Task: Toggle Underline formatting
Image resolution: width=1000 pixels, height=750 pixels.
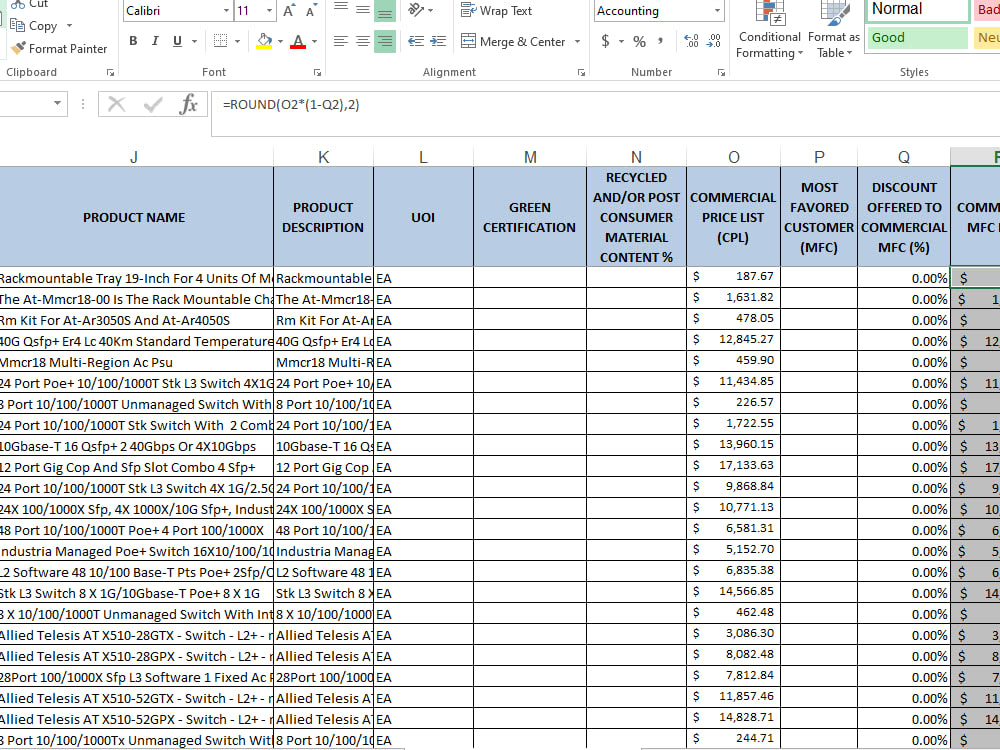Action: tap(177, 41)
